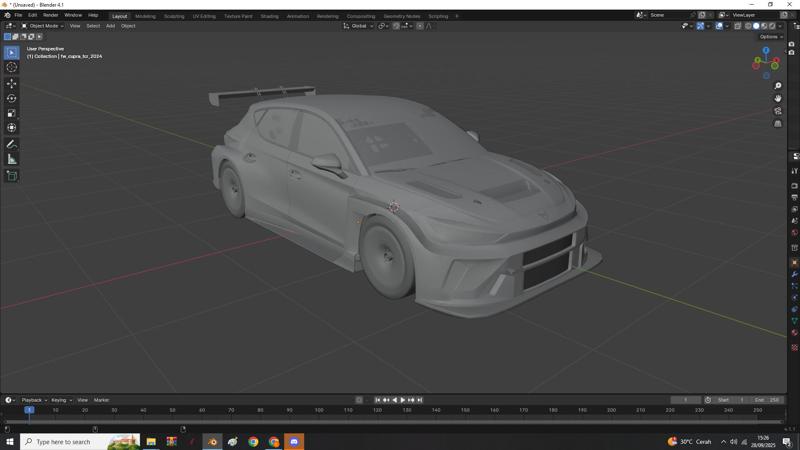Open the Texture properties tab
The image size is (800, 450).
click(x=794, y=348)
